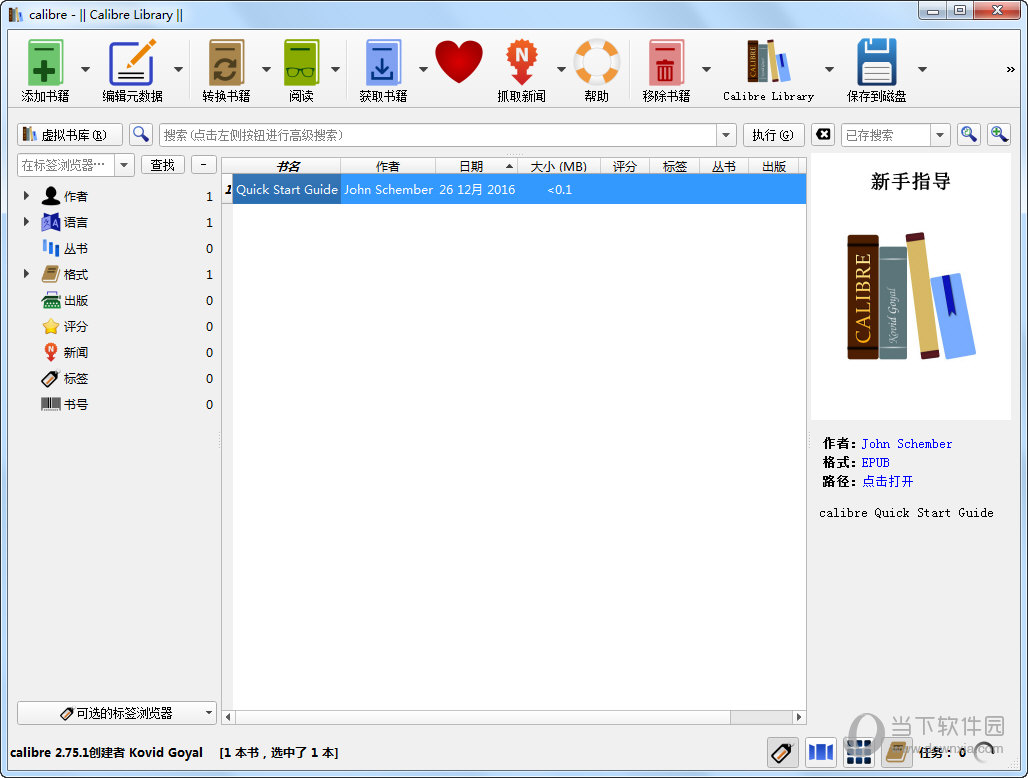Viewport: 1028px width, 778px height.
Task: Click the EPUB format link
Action: pyautogui.click(x=875, y=463)
